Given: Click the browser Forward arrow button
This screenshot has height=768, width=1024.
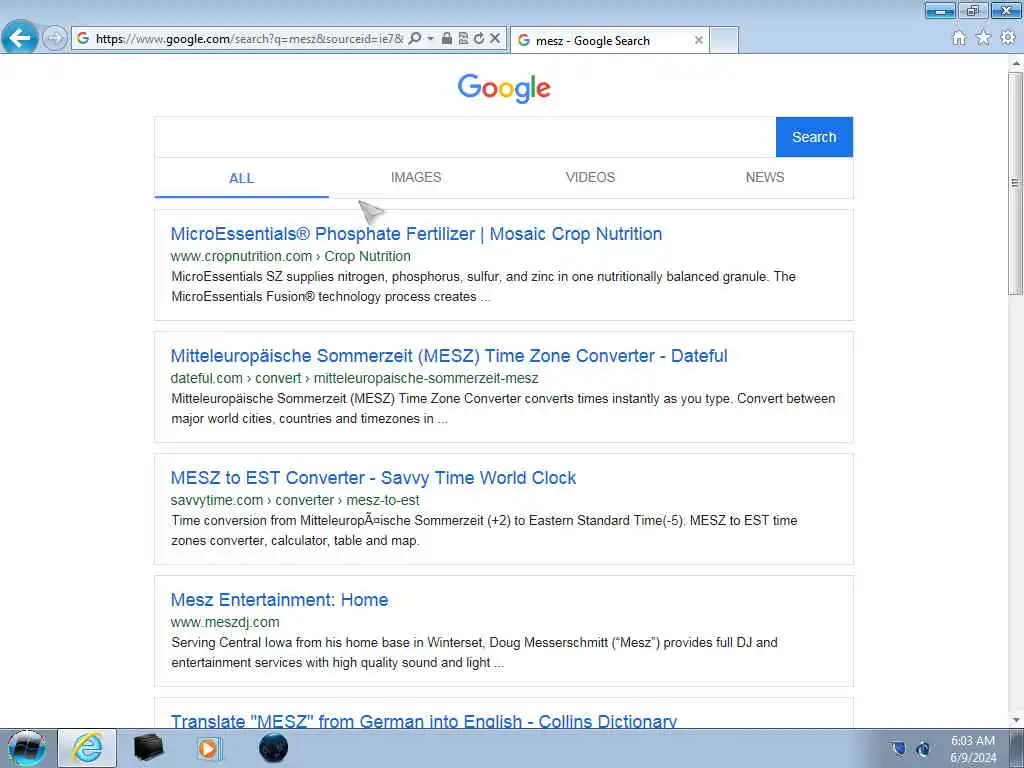Looking at the screenshot, I should tap(55, 38).
